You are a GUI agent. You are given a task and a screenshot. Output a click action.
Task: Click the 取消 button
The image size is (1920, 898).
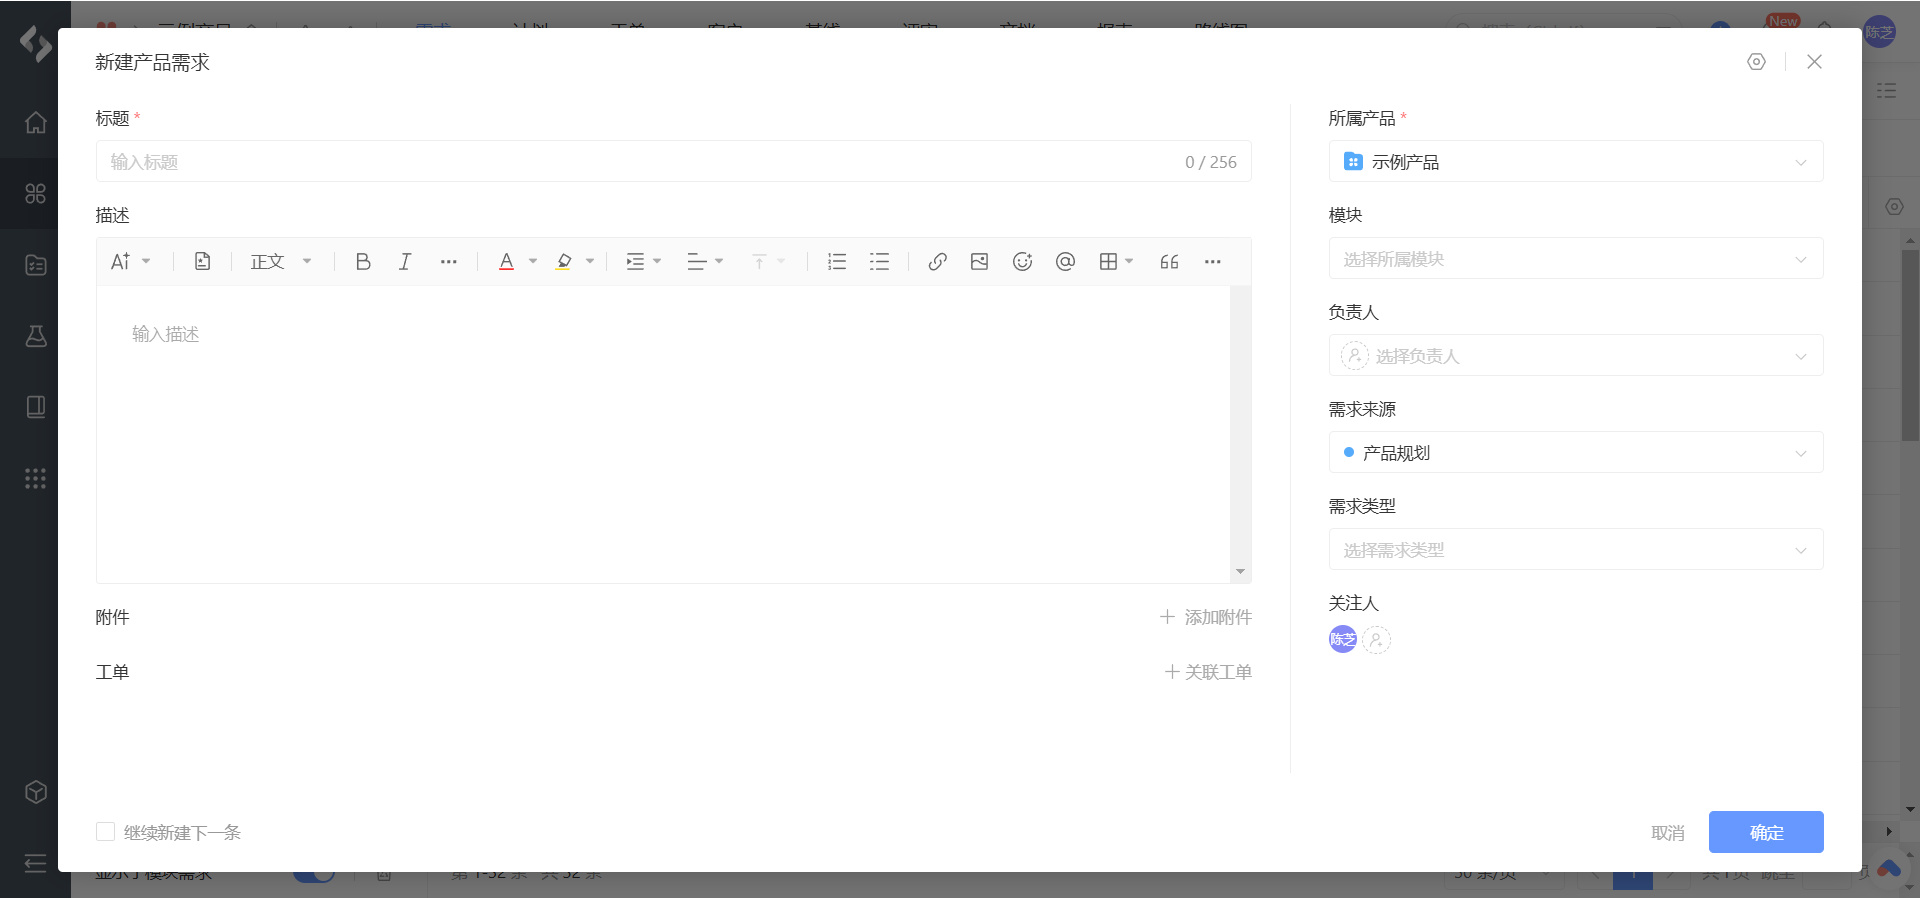(x=1668, y=833)
